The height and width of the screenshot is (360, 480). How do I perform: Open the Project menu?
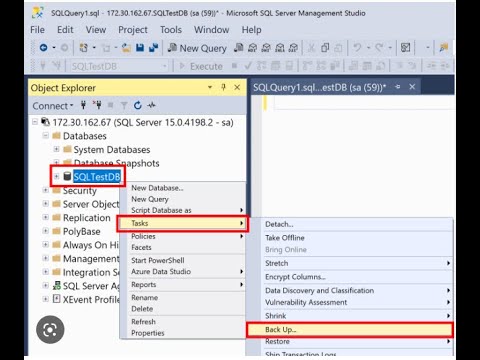(133, 30)
